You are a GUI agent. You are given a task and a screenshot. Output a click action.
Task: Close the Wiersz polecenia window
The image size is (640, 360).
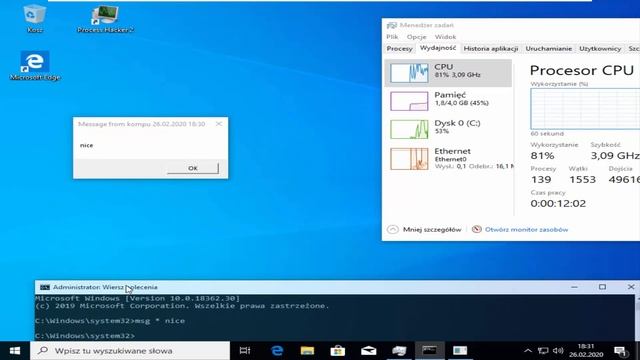631,287
